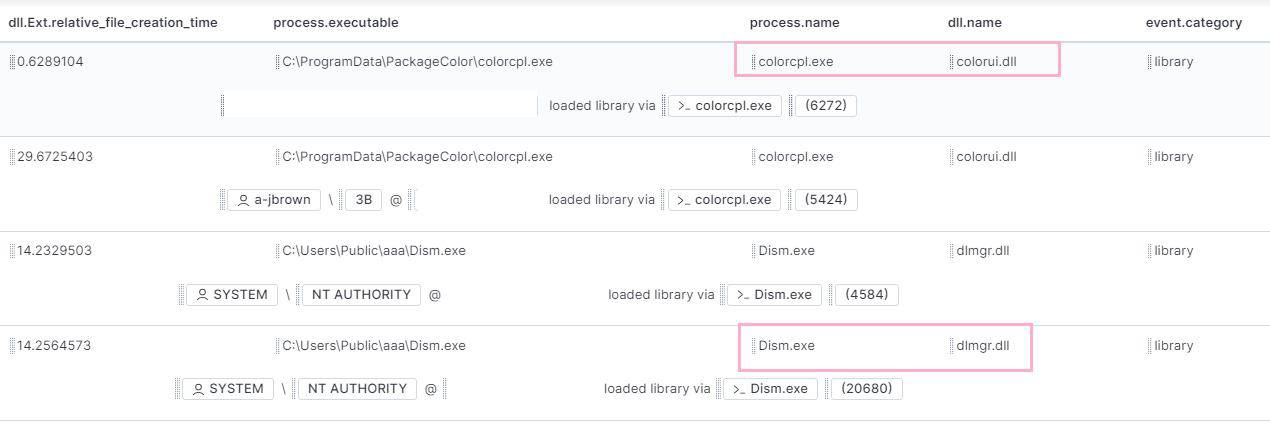Image resolution: width=1270 pixels, height=427 pixels.
Task: Open the 3B domain badge
Action: tap(363, 200)
